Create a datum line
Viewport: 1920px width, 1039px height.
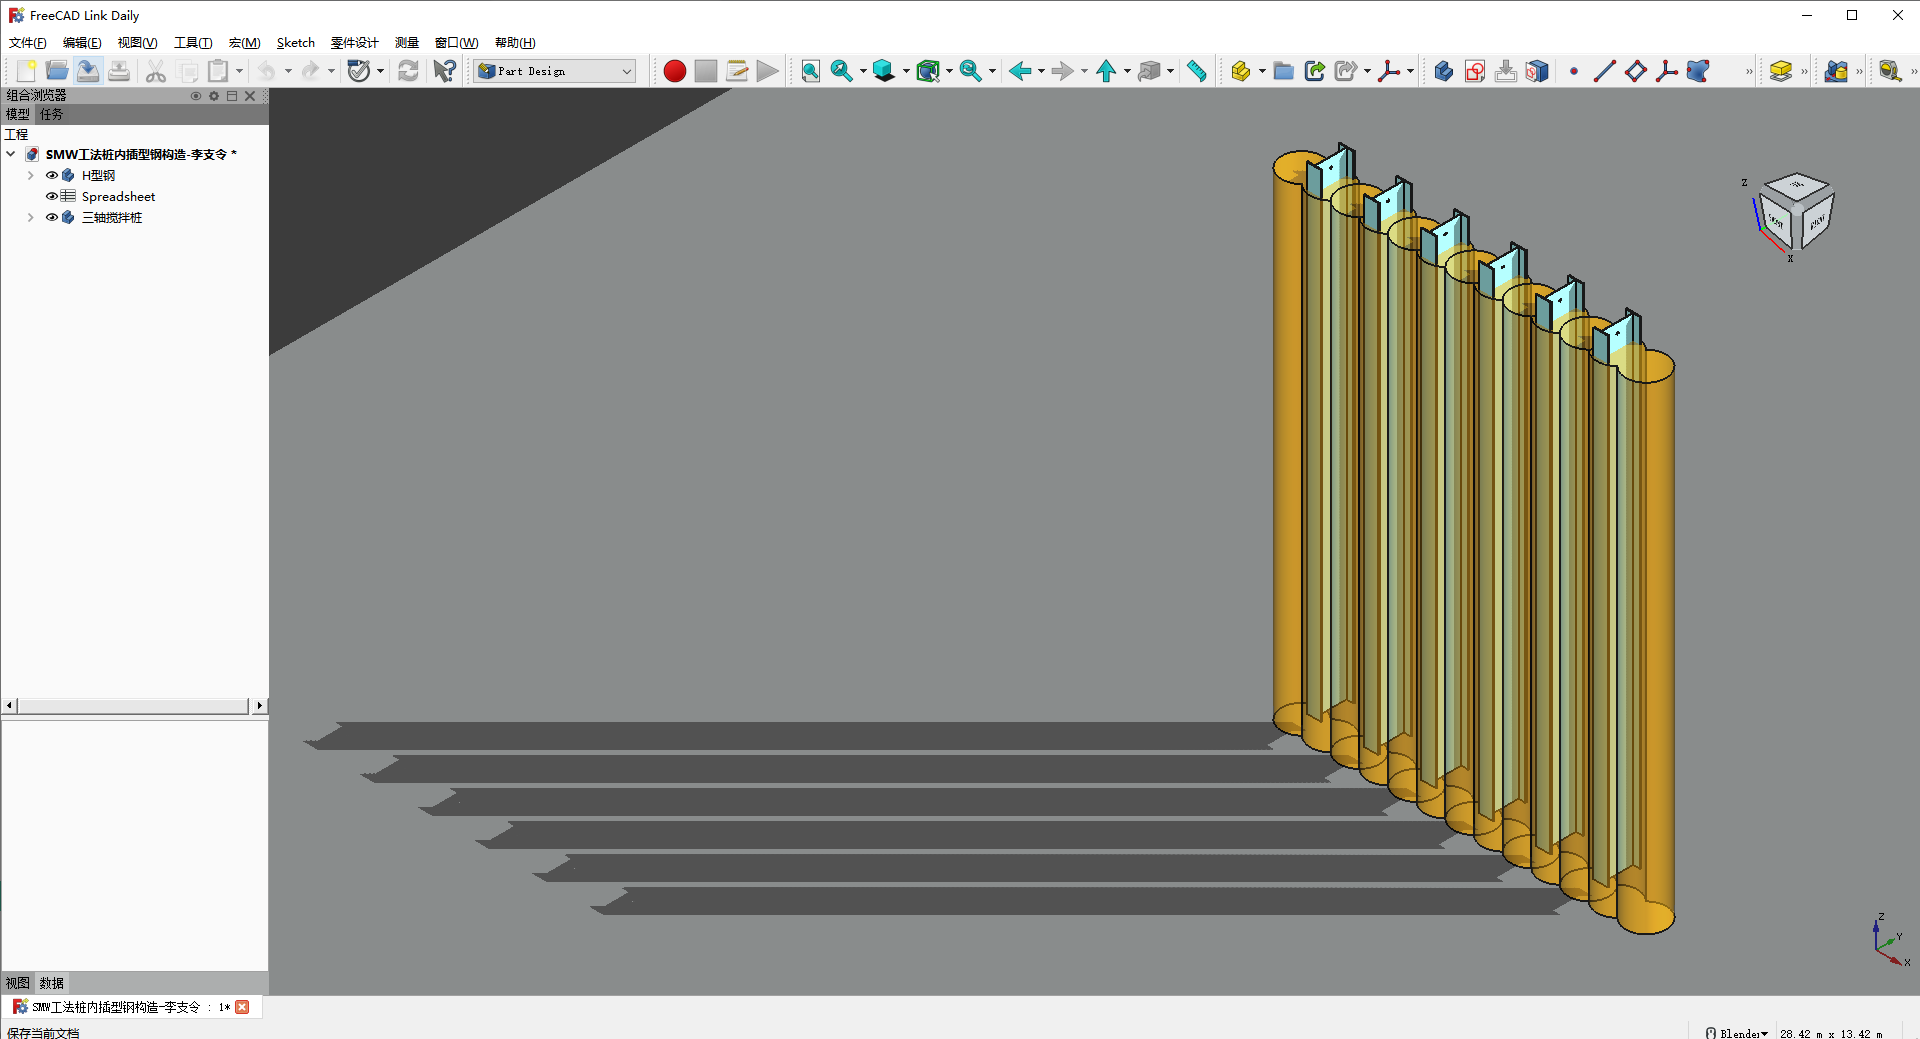1605,71
